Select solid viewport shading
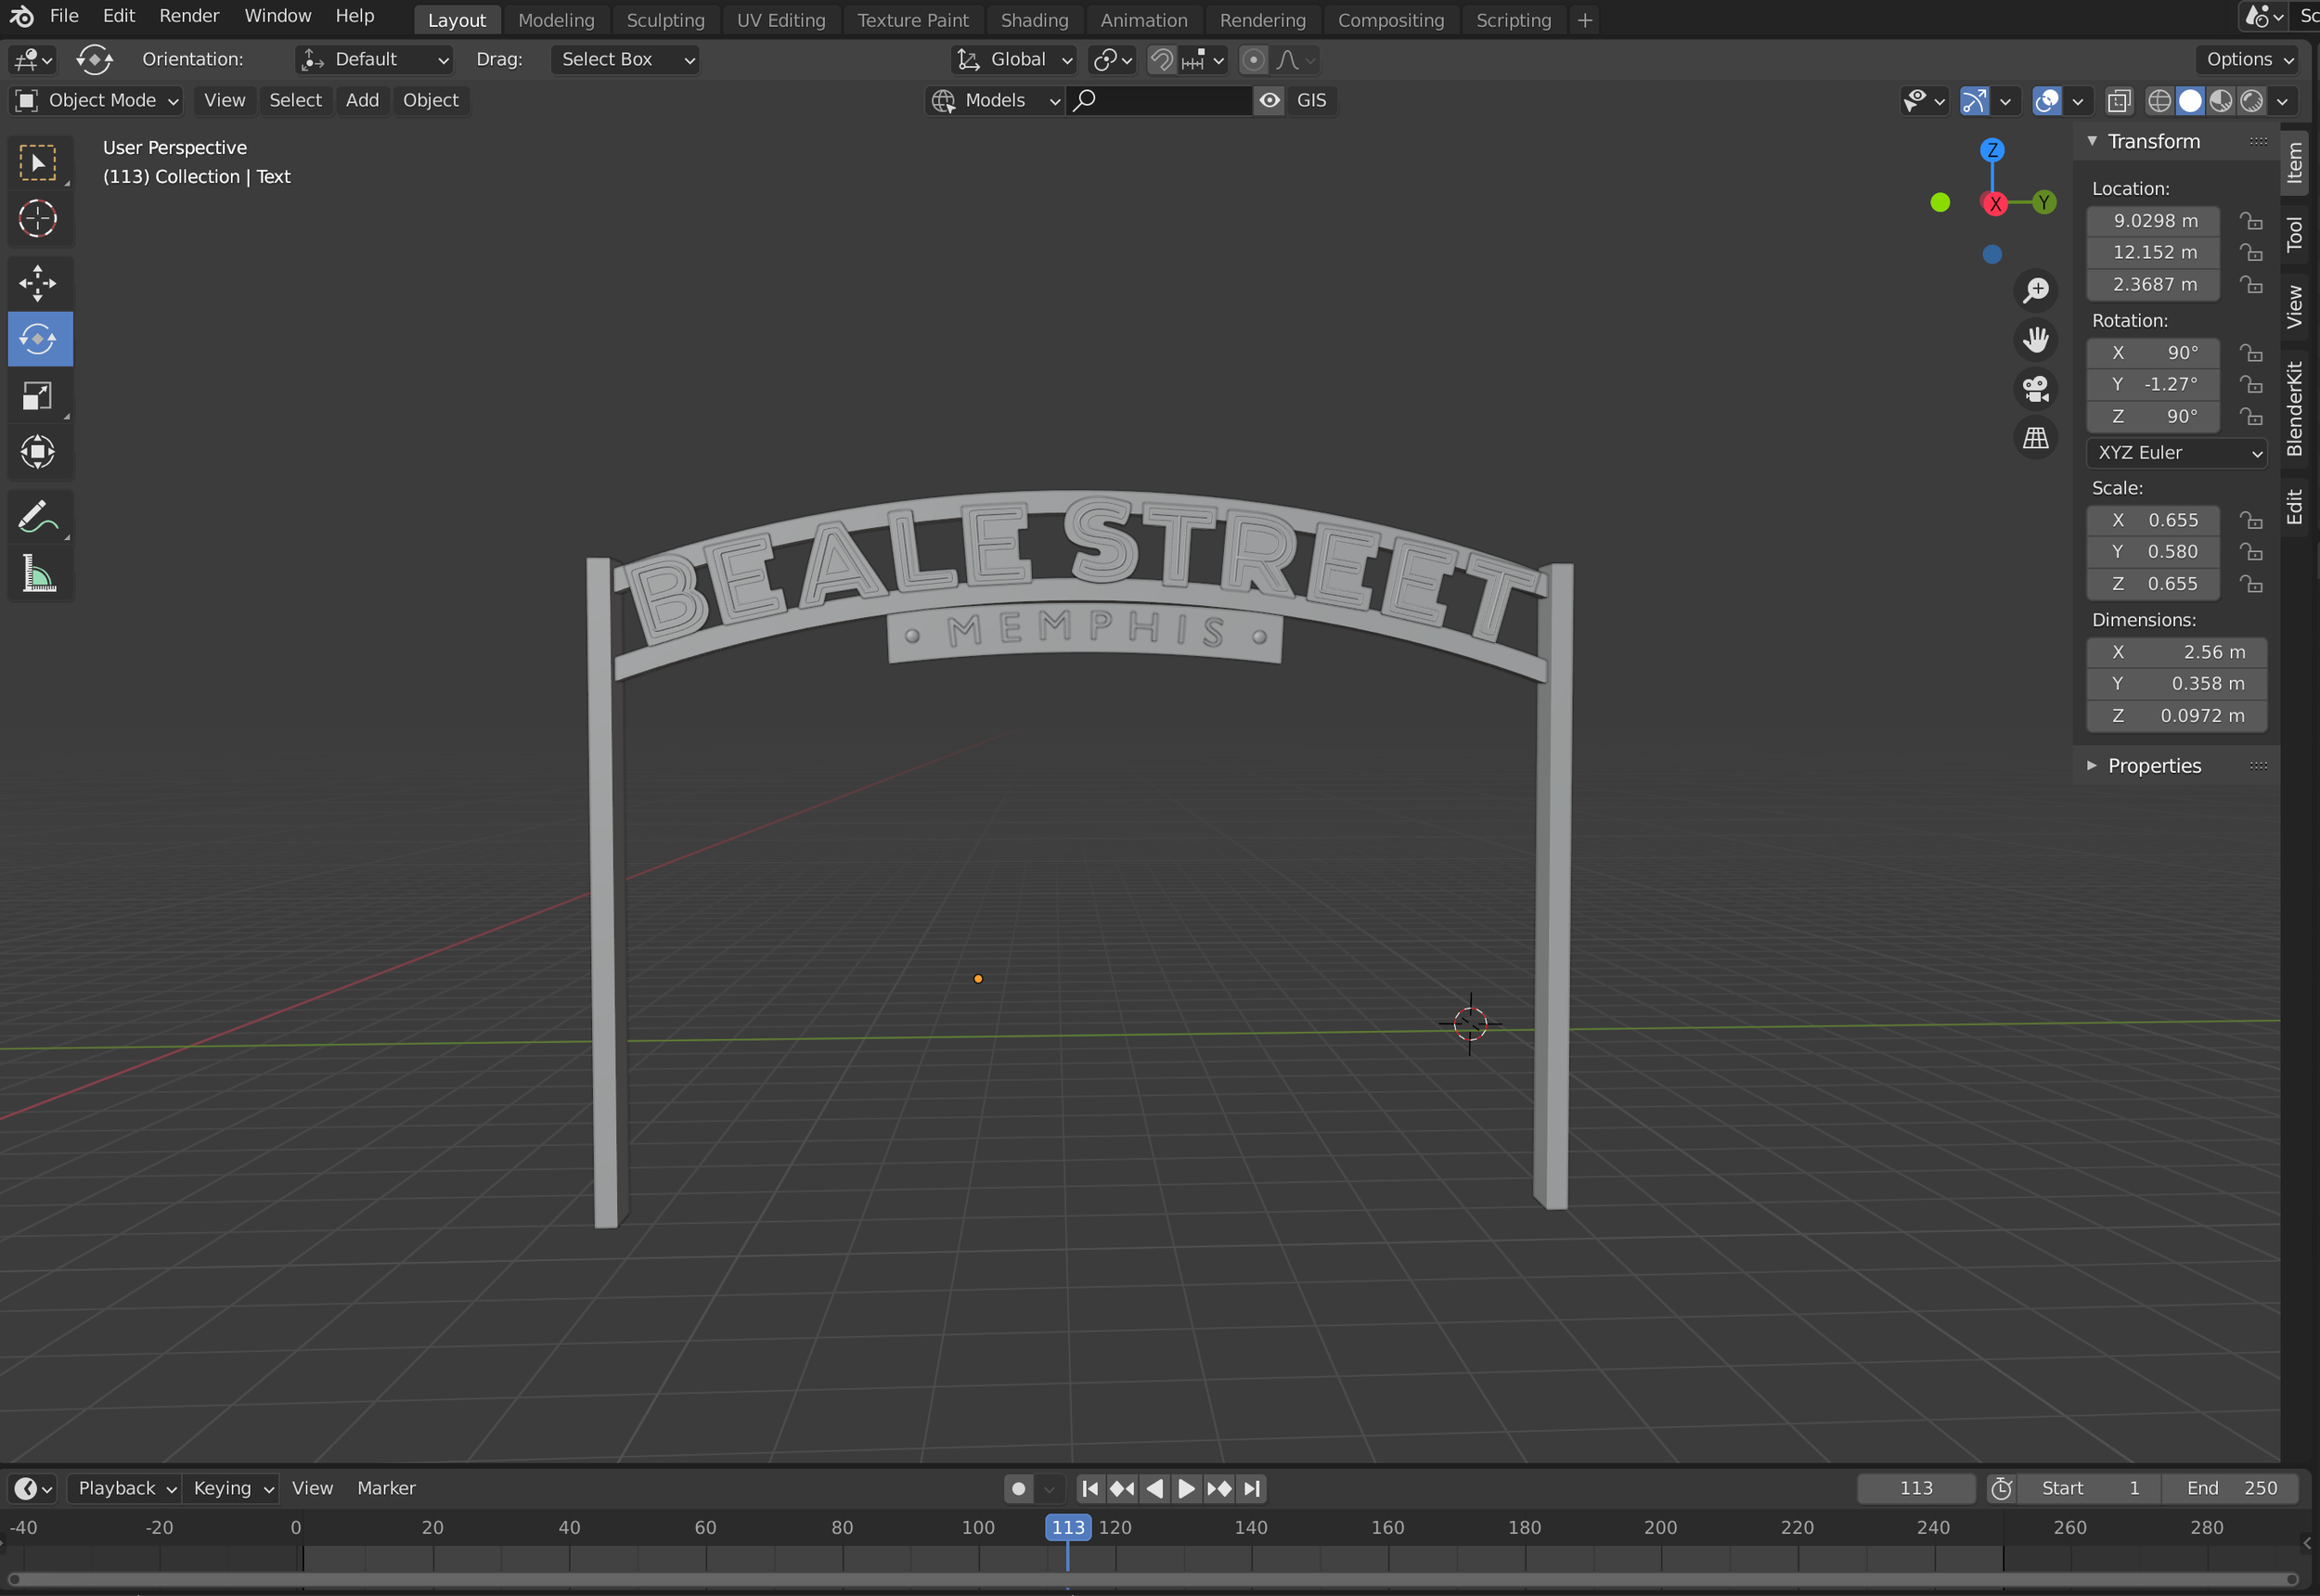 pyautogui.click(x=2190, y=100)
